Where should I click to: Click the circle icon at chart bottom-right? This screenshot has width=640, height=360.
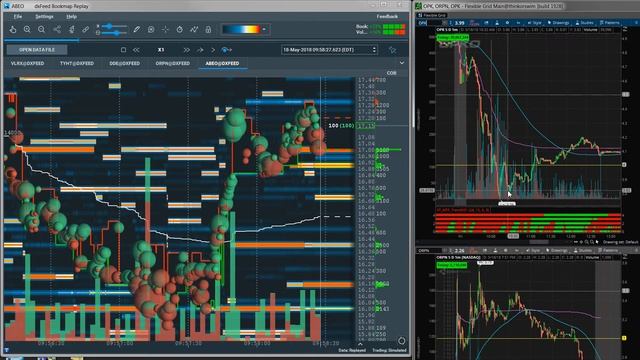(x=402, y=341)
